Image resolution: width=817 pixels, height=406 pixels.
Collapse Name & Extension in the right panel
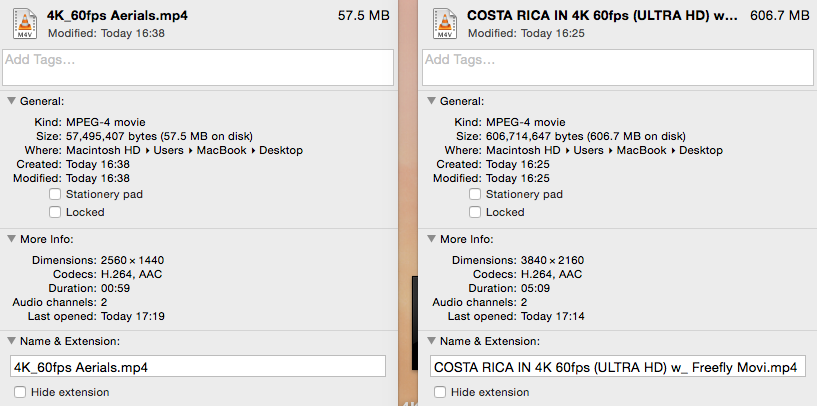pyautogui.click(x=431, y=342)
